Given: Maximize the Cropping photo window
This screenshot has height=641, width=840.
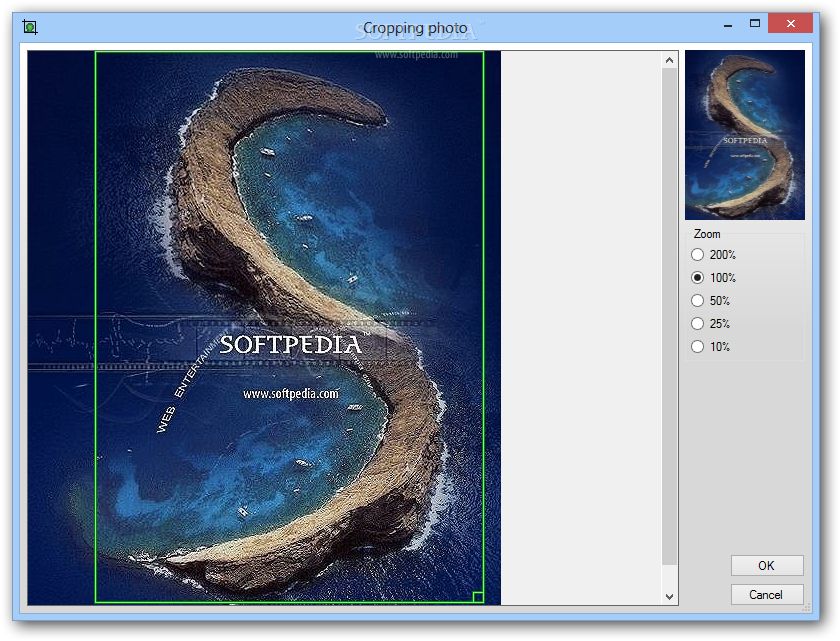Looking at the screenshot, I should point(755,24).
